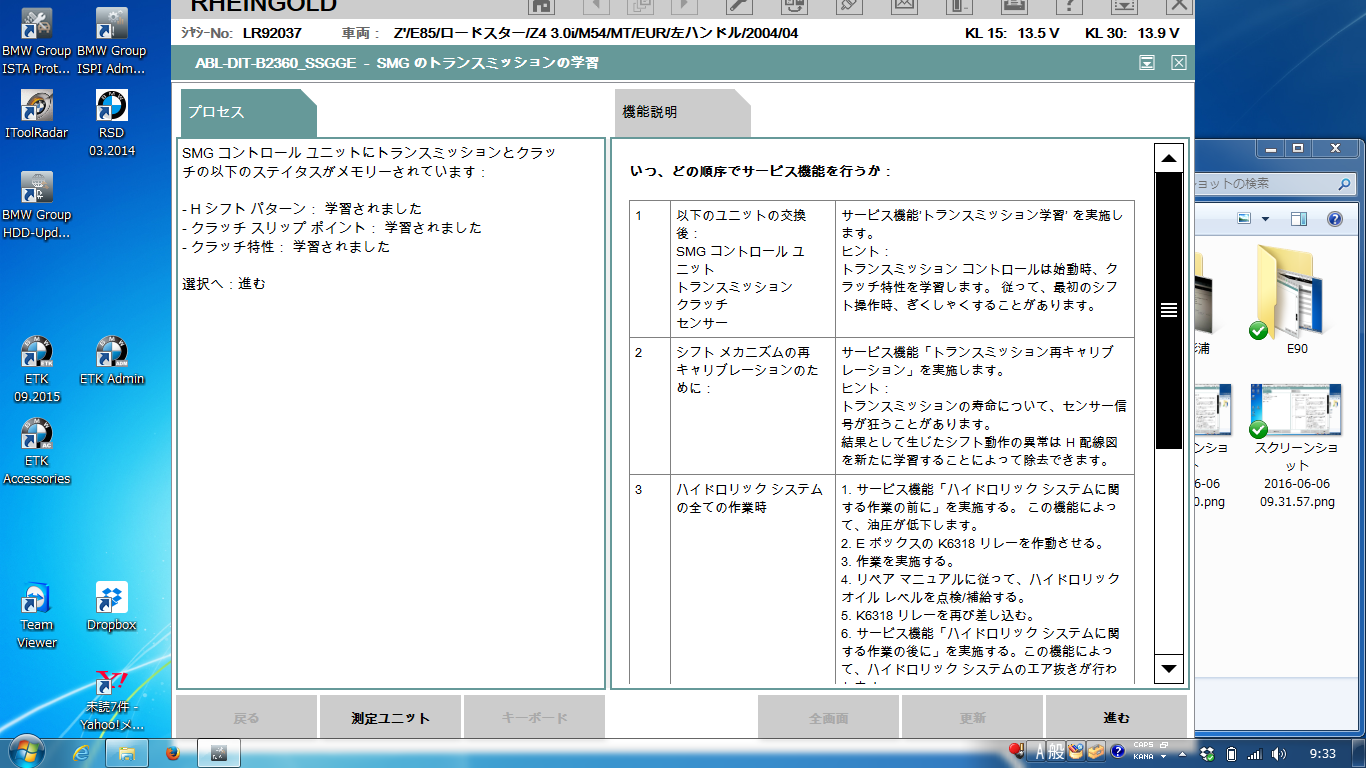Viewport: 1366px width, 768px height.
Task: Click the scroll up arrow in 機能説明 panel
Action: pos(1168,159)
